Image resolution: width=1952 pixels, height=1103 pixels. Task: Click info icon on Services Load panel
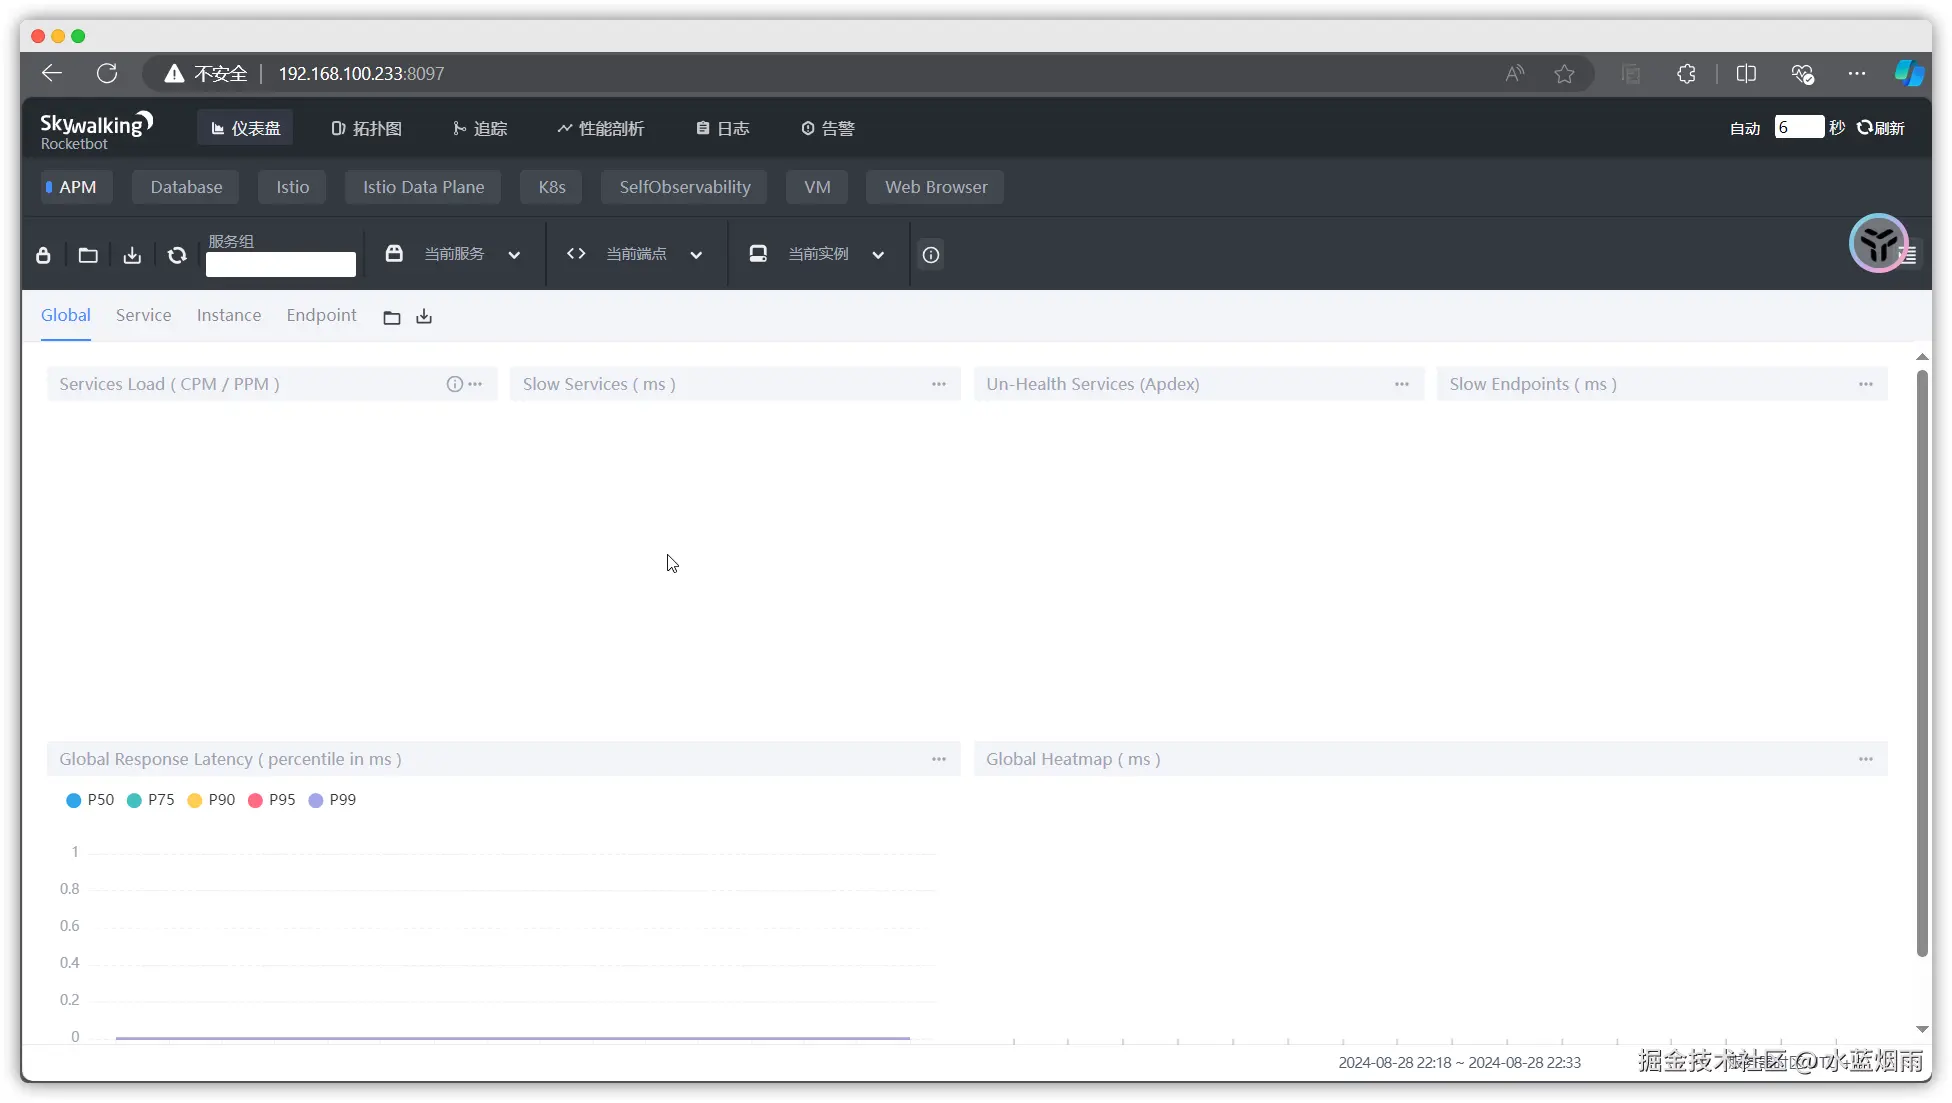(454, 384)
